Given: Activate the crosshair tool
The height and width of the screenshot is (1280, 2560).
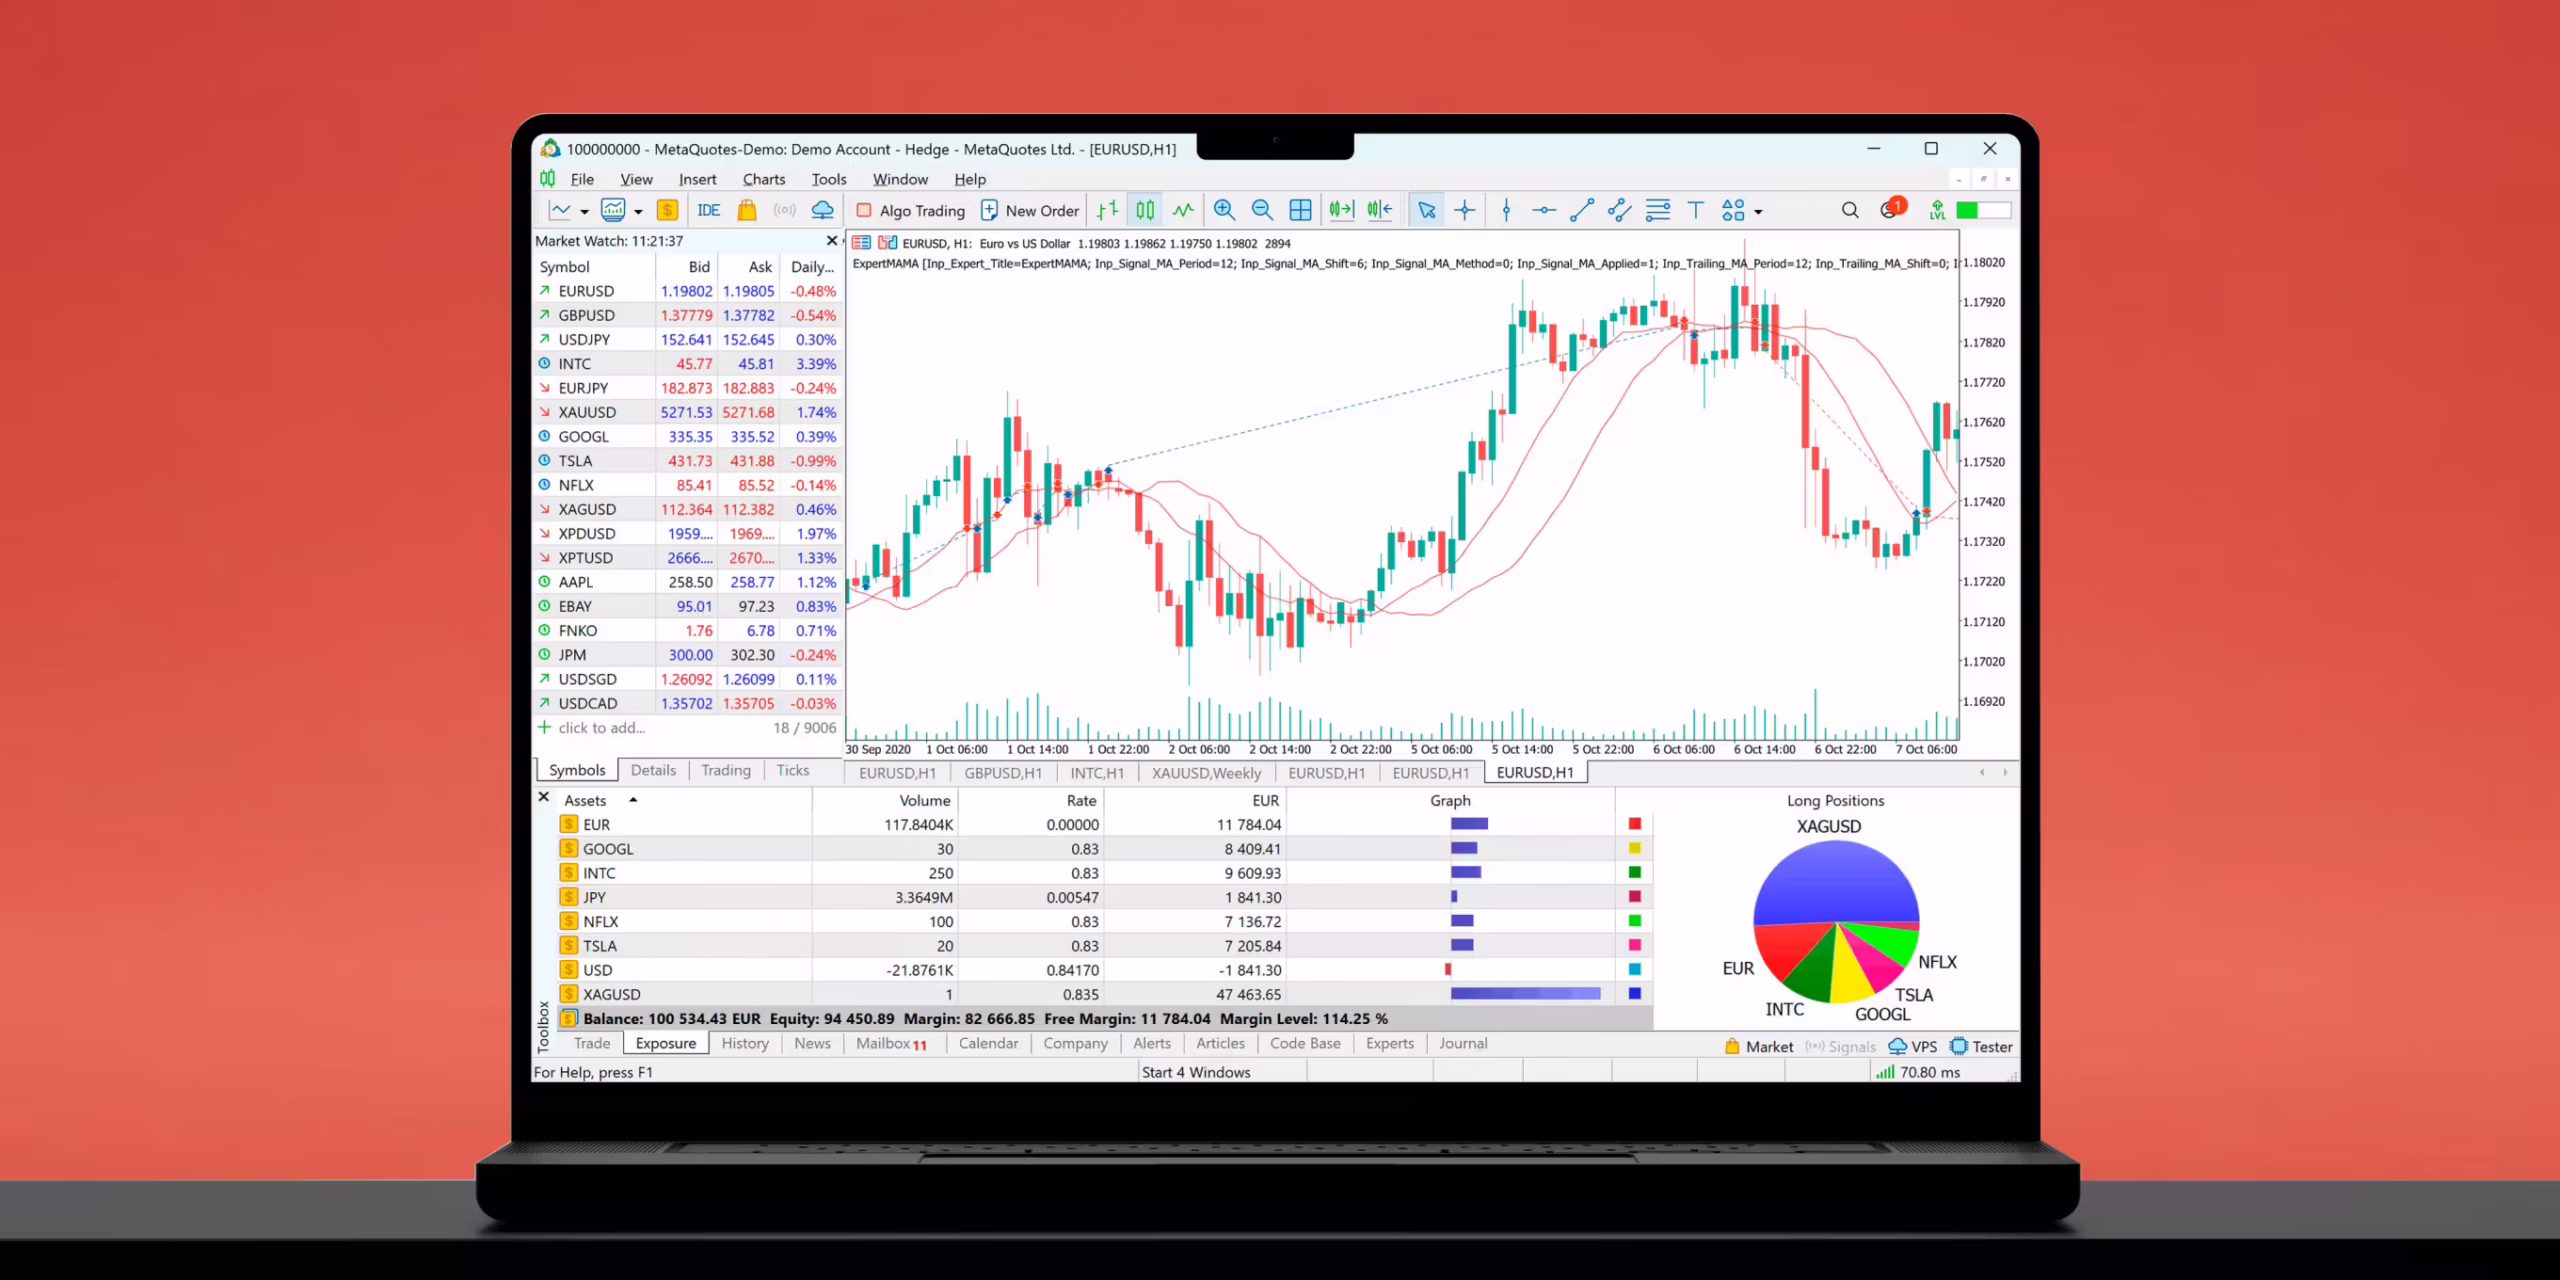Looking at the screenshot, I should click(1465, 210).
